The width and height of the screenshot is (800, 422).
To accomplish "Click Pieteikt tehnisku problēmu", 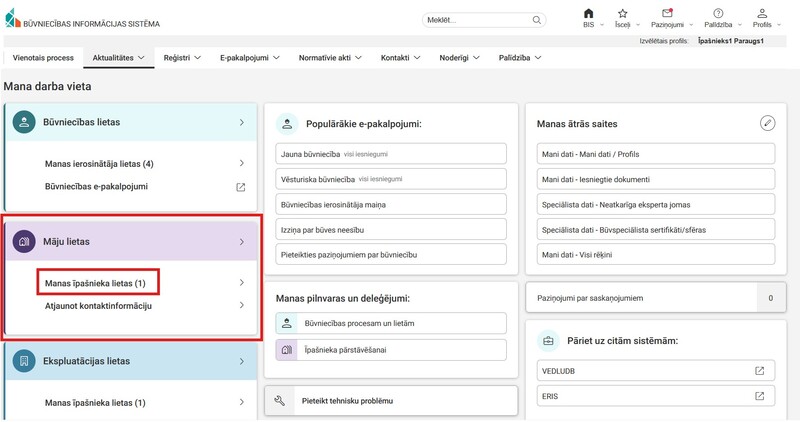I will (391, 401).
